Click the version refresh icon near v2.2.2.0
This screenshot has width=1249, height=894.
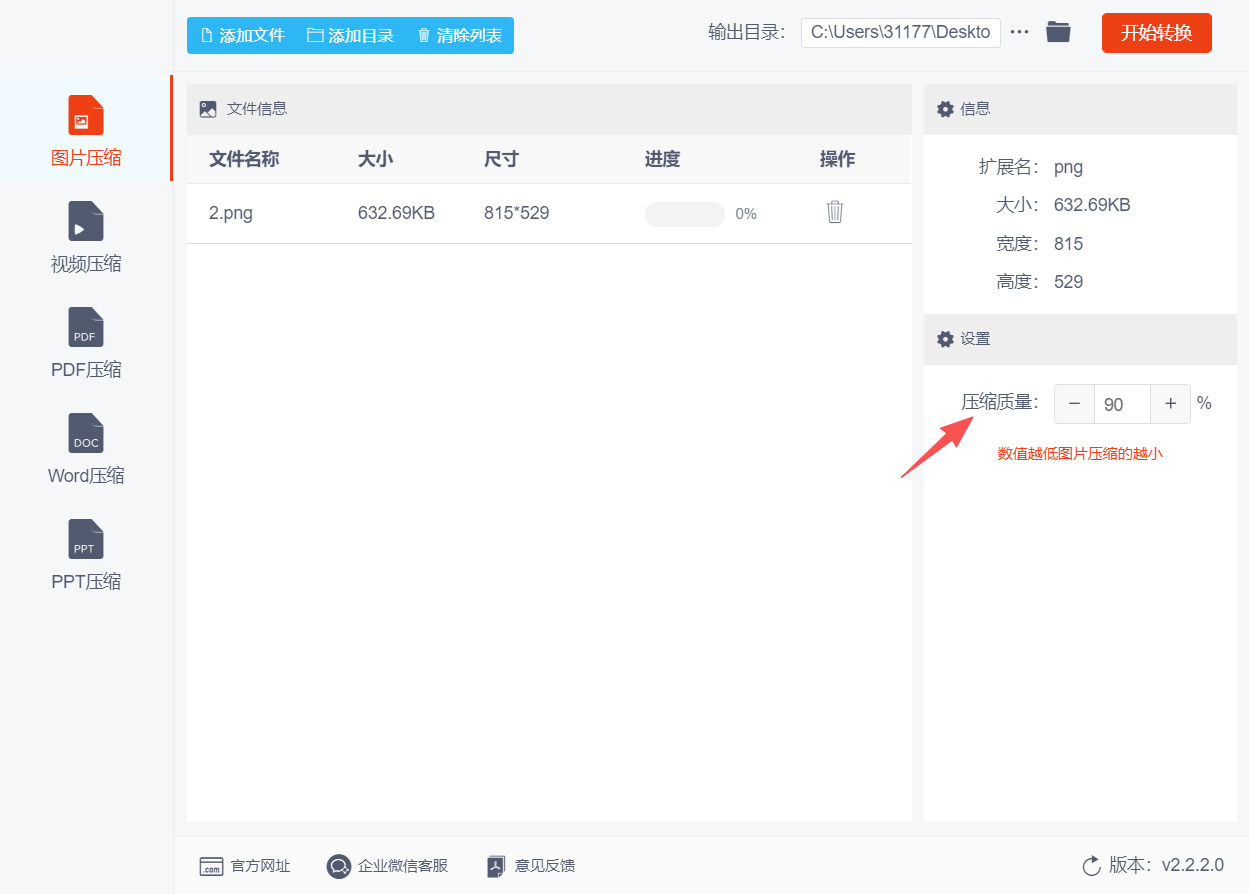coord(1090,866)
